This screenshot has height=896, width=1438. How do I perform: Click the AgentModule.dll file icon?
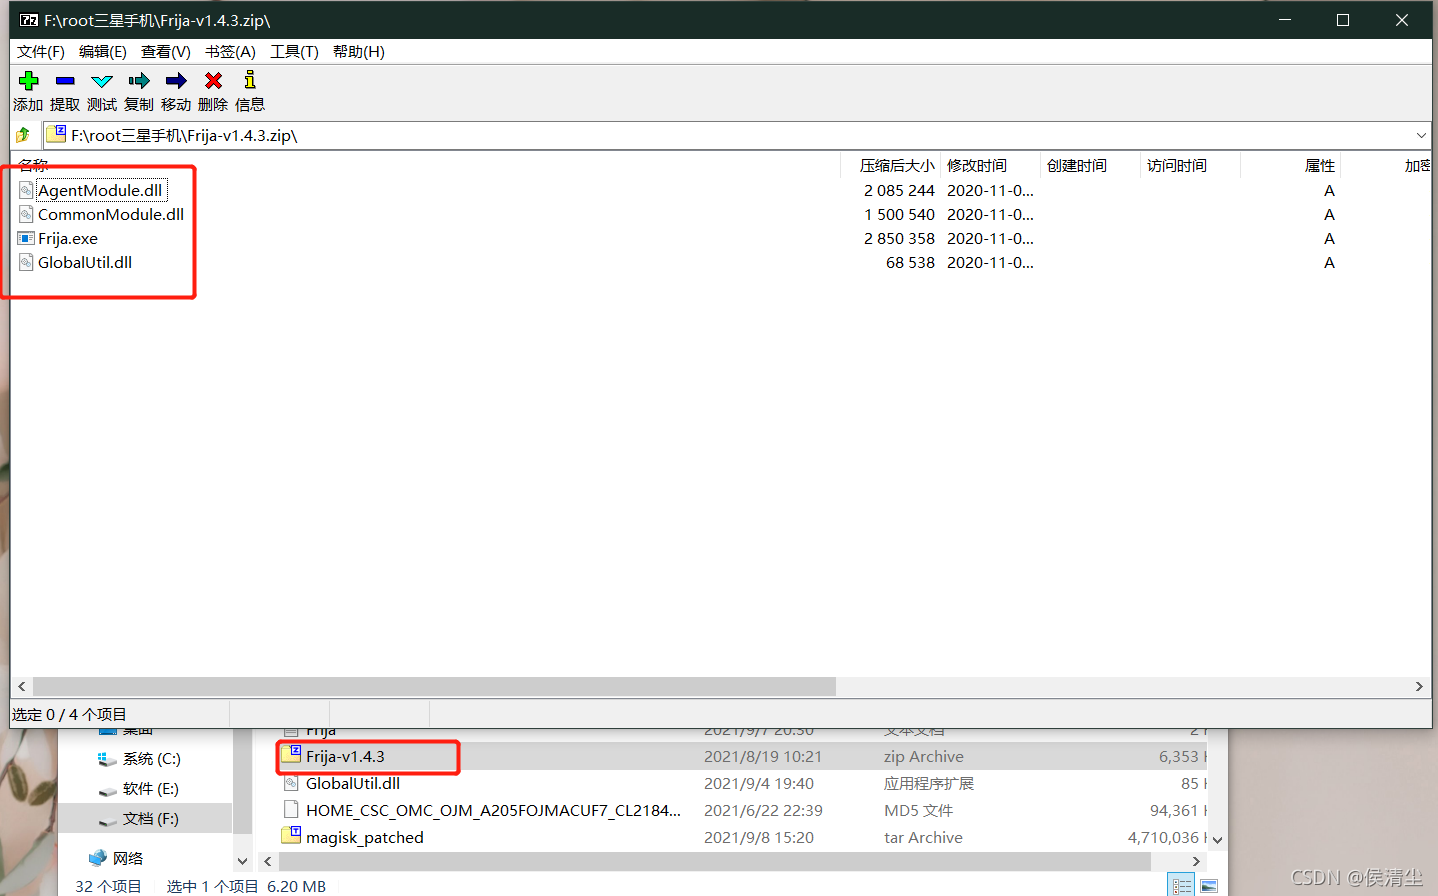point(26,190)
